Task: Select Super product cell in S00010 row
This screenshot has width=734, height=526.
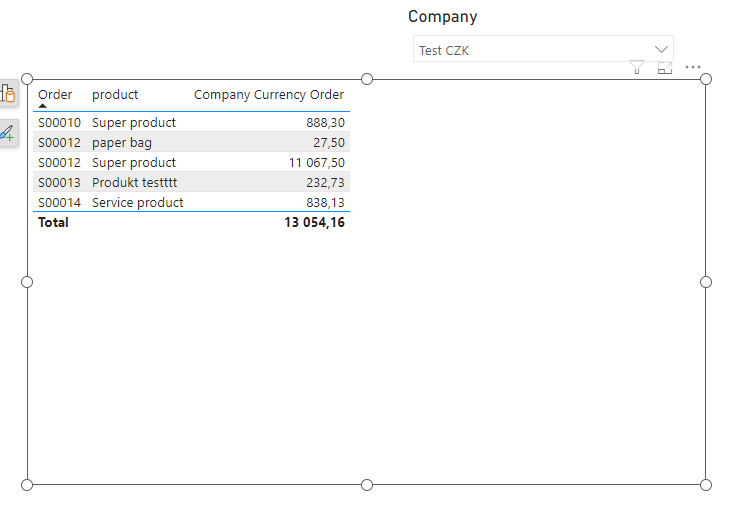Action: point(134,123)
